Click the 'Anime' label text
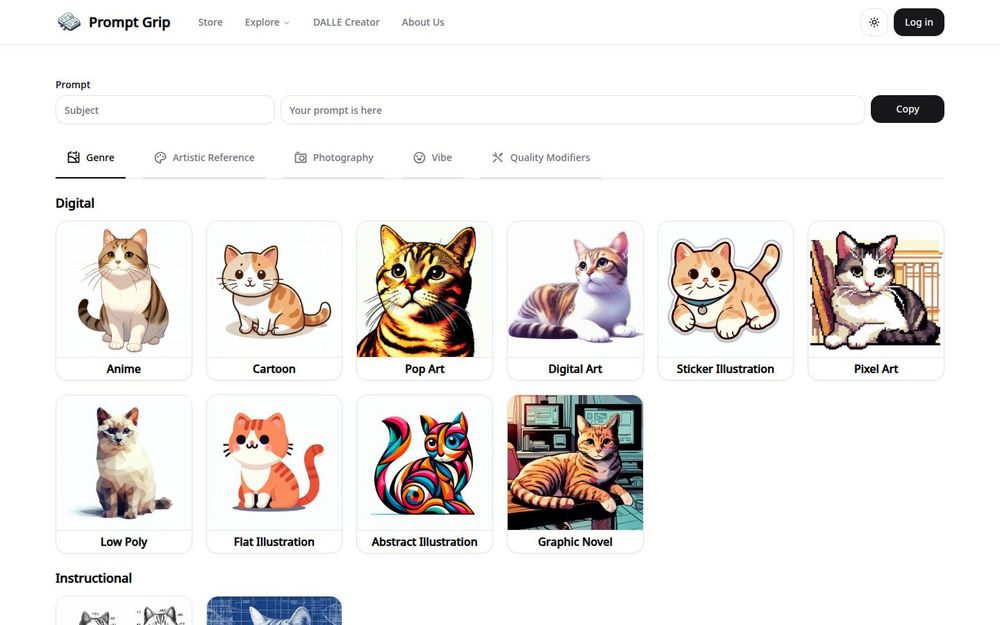 (x=124, y=369)
